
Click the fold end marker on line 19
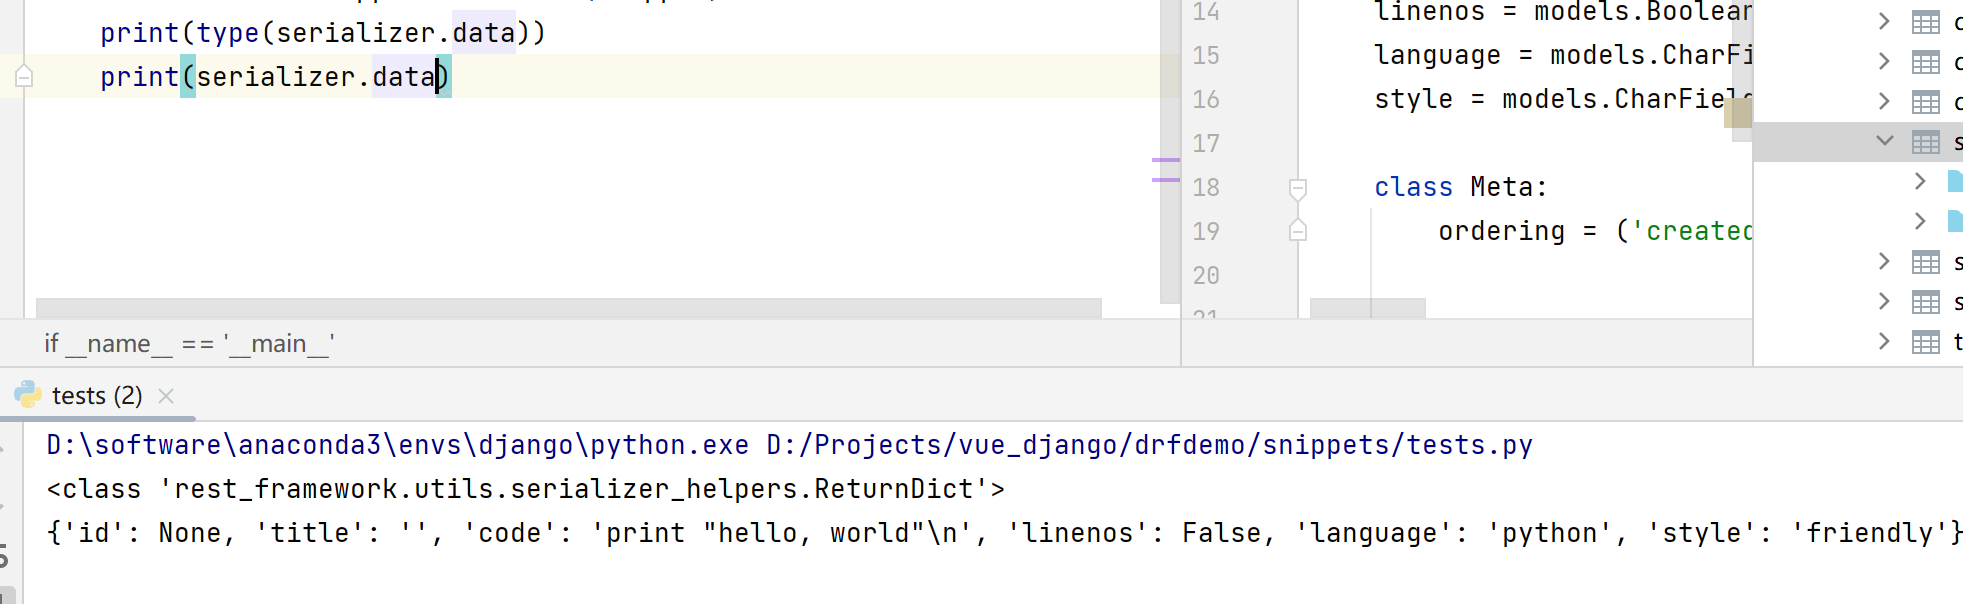[1298, 231]
